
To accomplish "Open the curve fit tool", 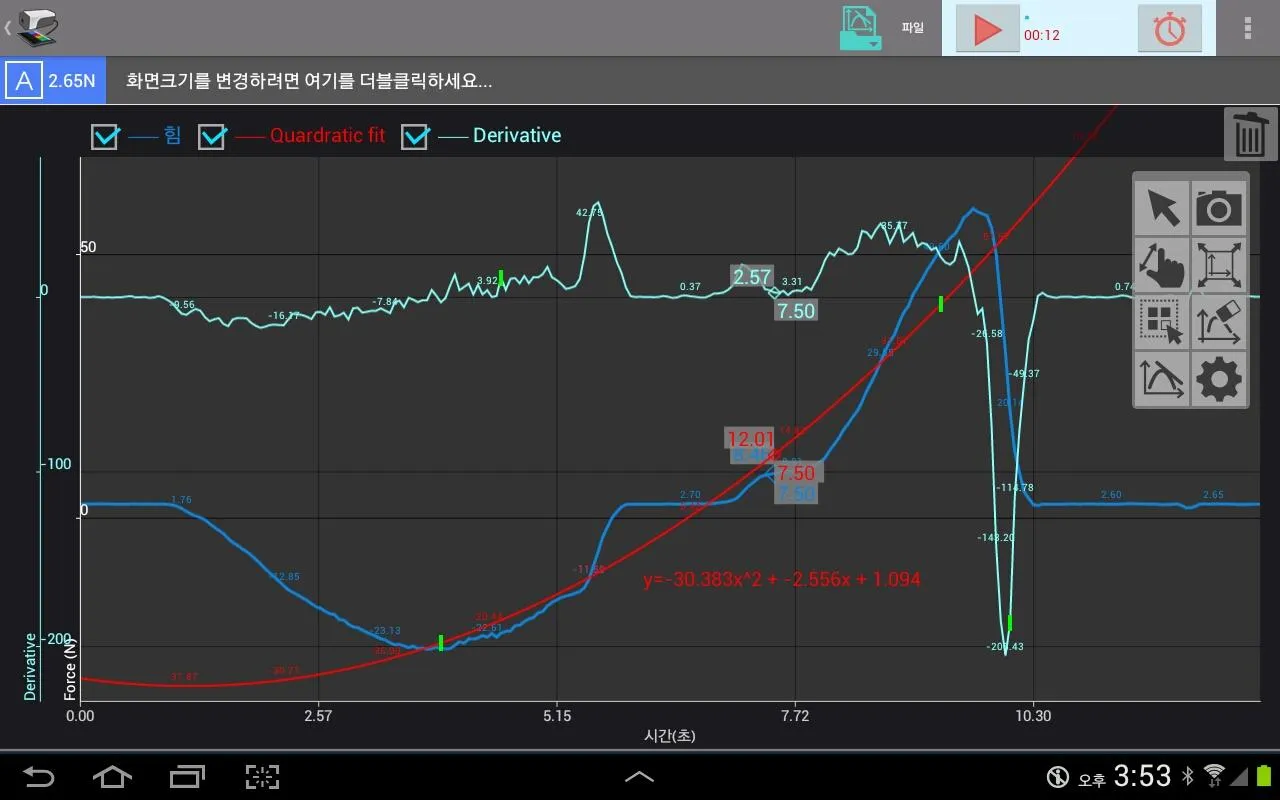I will tap(1161, 379).
